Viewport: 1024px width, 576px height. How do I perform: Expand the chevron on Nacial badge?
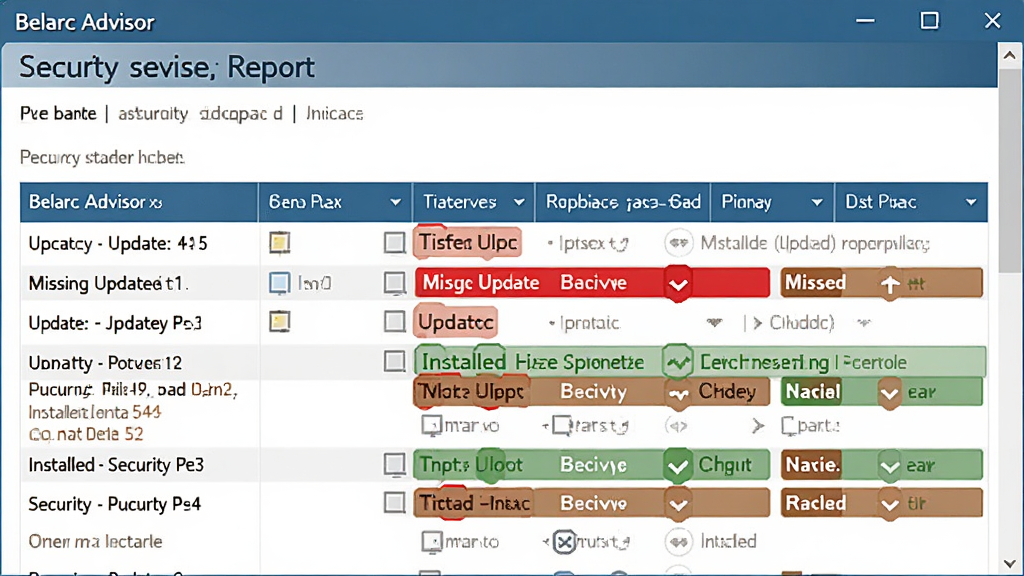[x=889, y=393]
